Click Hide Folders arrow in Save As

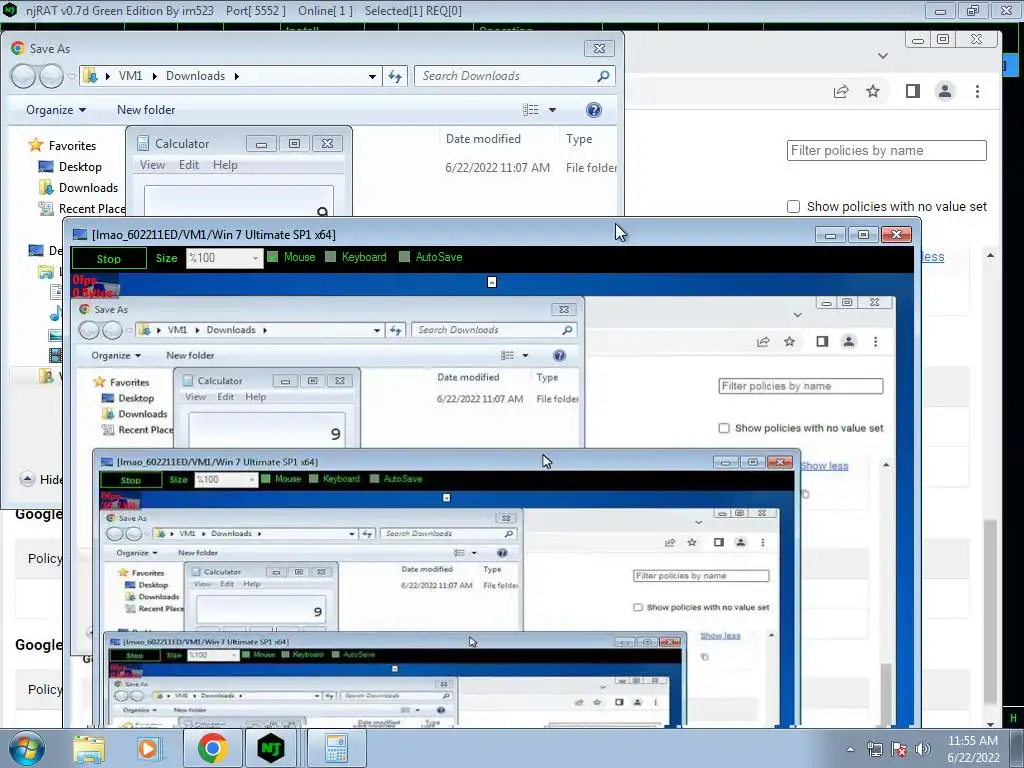click(27, 479)
